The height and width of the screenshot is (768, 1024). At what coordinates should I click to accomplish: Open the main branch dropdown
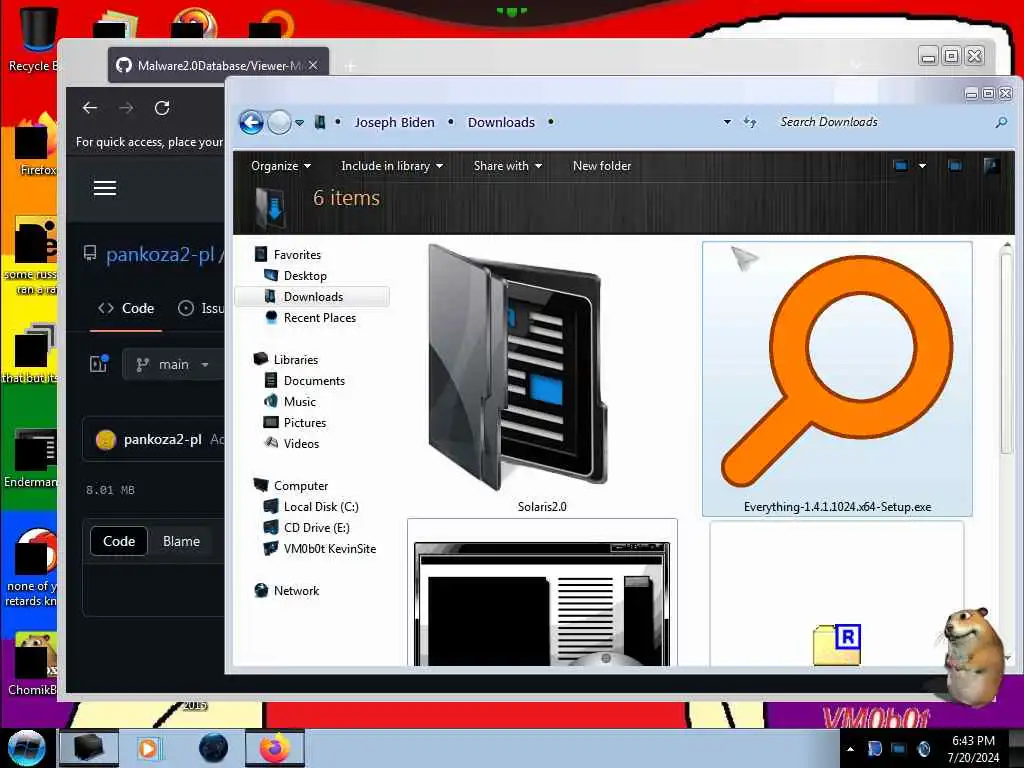[172, 364]
